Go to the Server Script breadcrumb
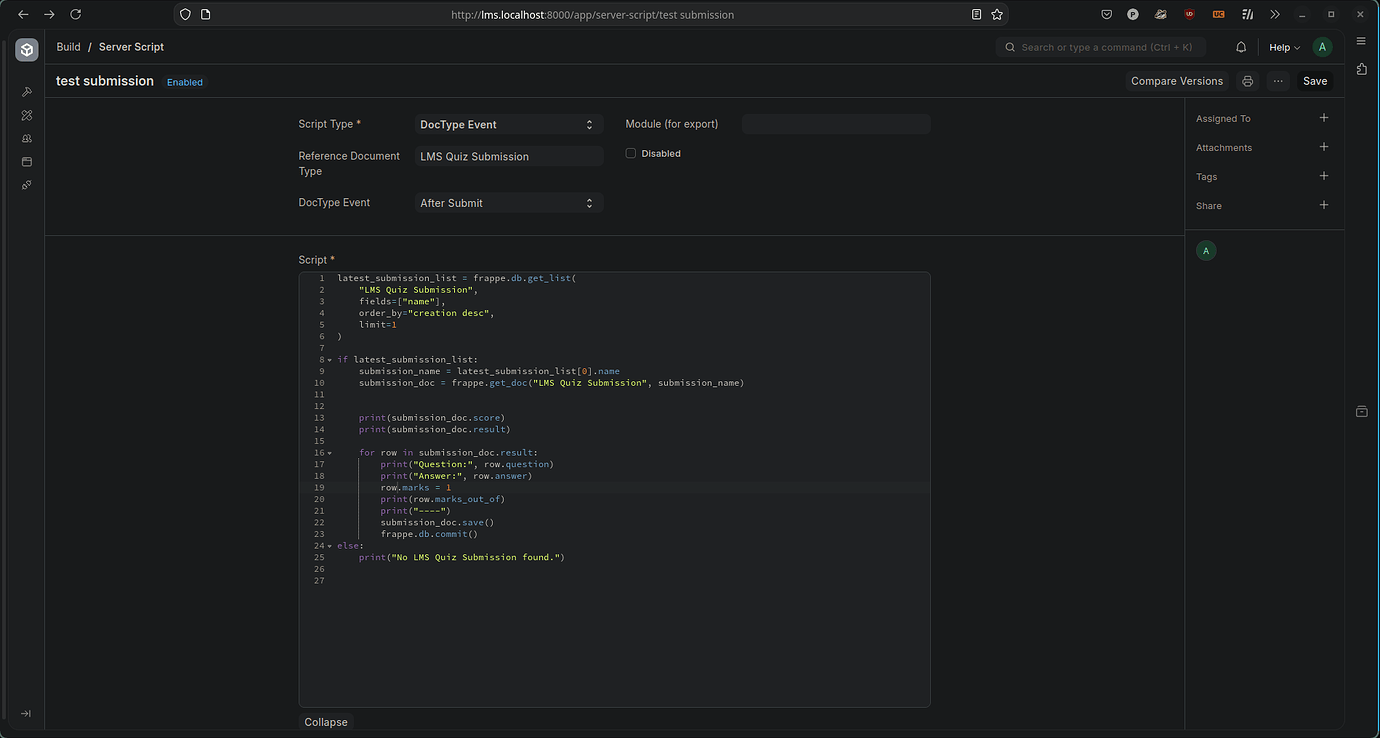The image size is (1380, 738). pyautogui.click(x=131, y=47)
